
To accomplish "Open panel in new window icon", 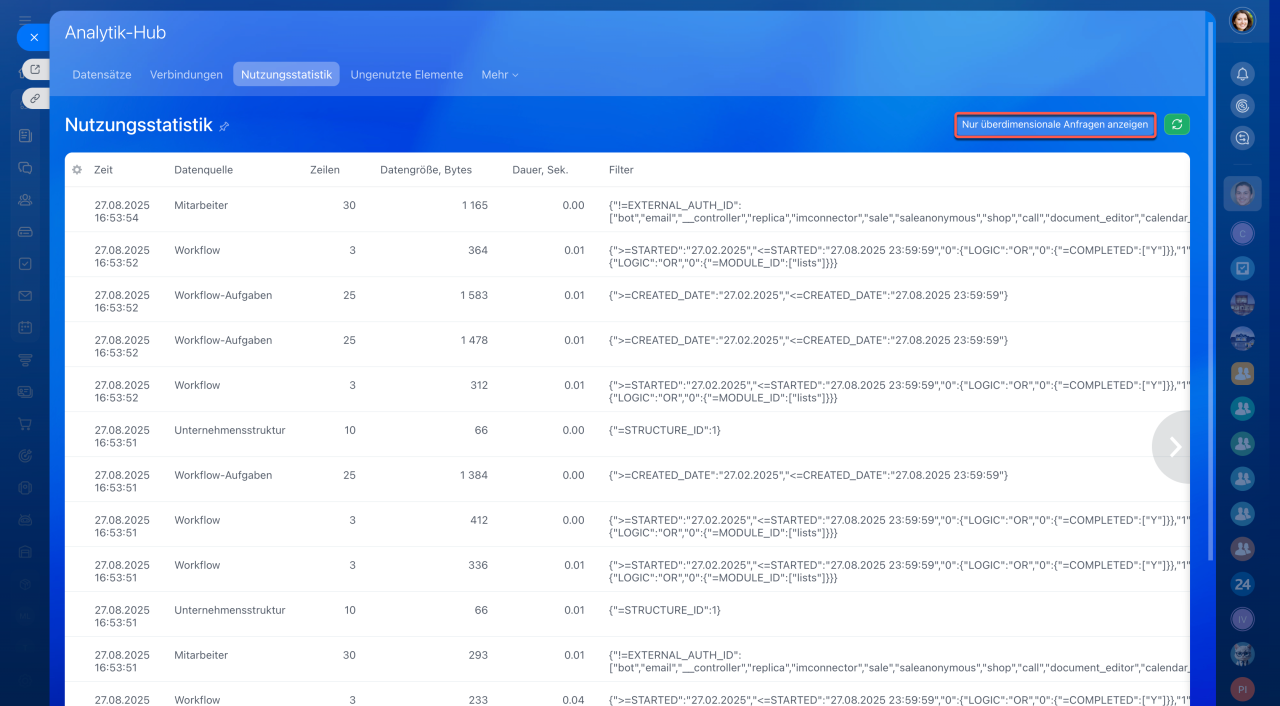I will tap(35, 70).
